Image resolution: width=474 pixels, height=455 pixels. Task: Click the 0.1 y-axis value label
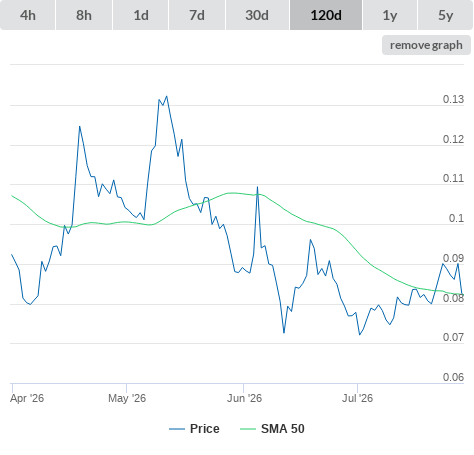[x=456, y=218]
